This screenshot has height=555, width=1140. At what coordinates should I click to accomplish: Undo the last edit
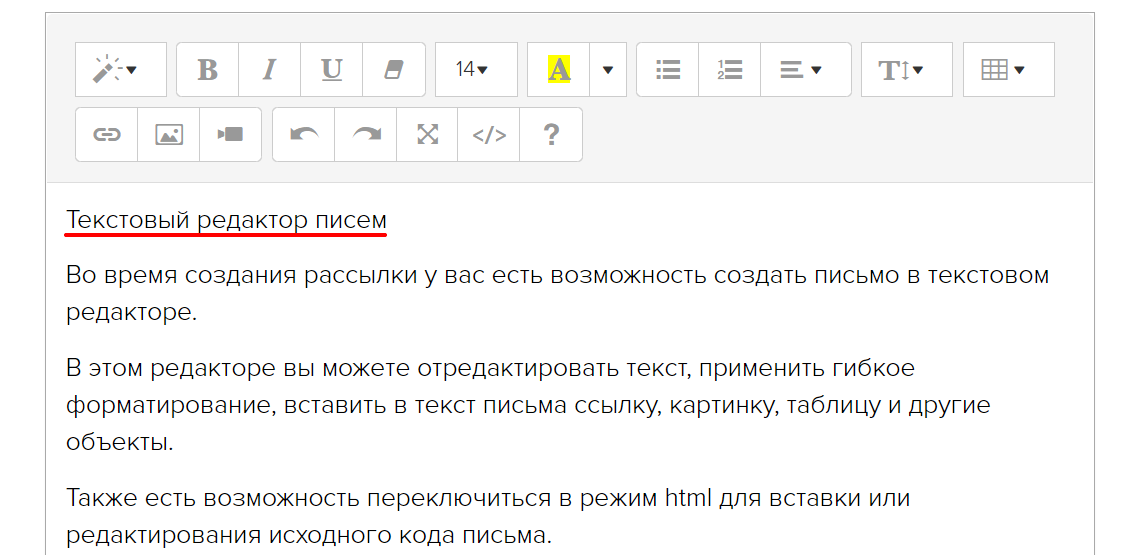303,135
